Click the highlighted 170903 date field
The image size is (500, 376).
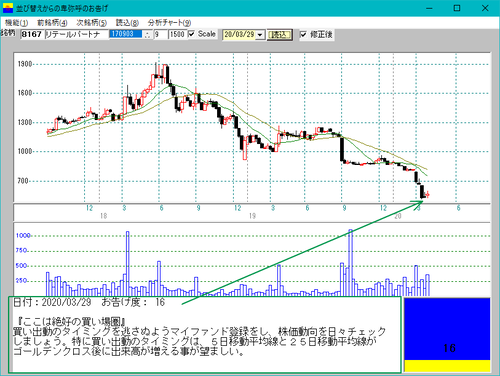tap(126, 34)
